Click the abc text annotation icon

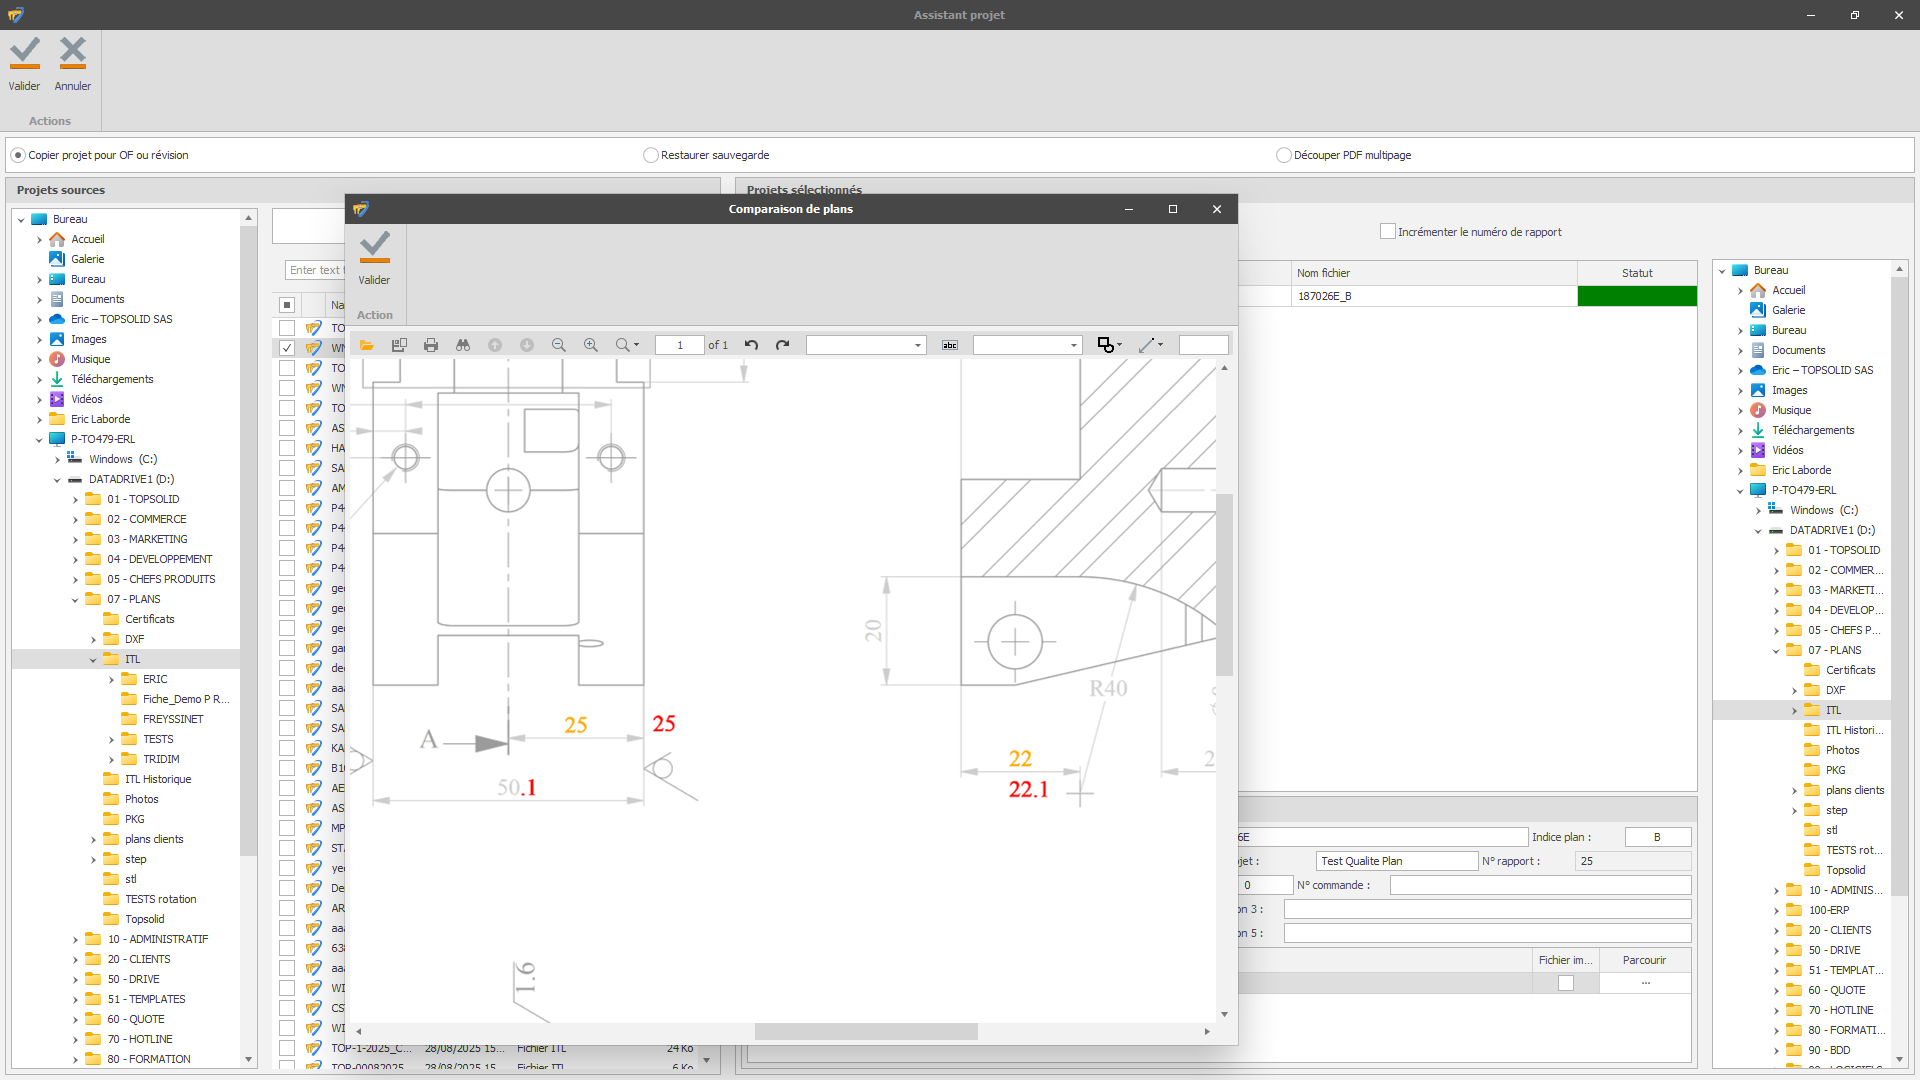coord(950,345)
